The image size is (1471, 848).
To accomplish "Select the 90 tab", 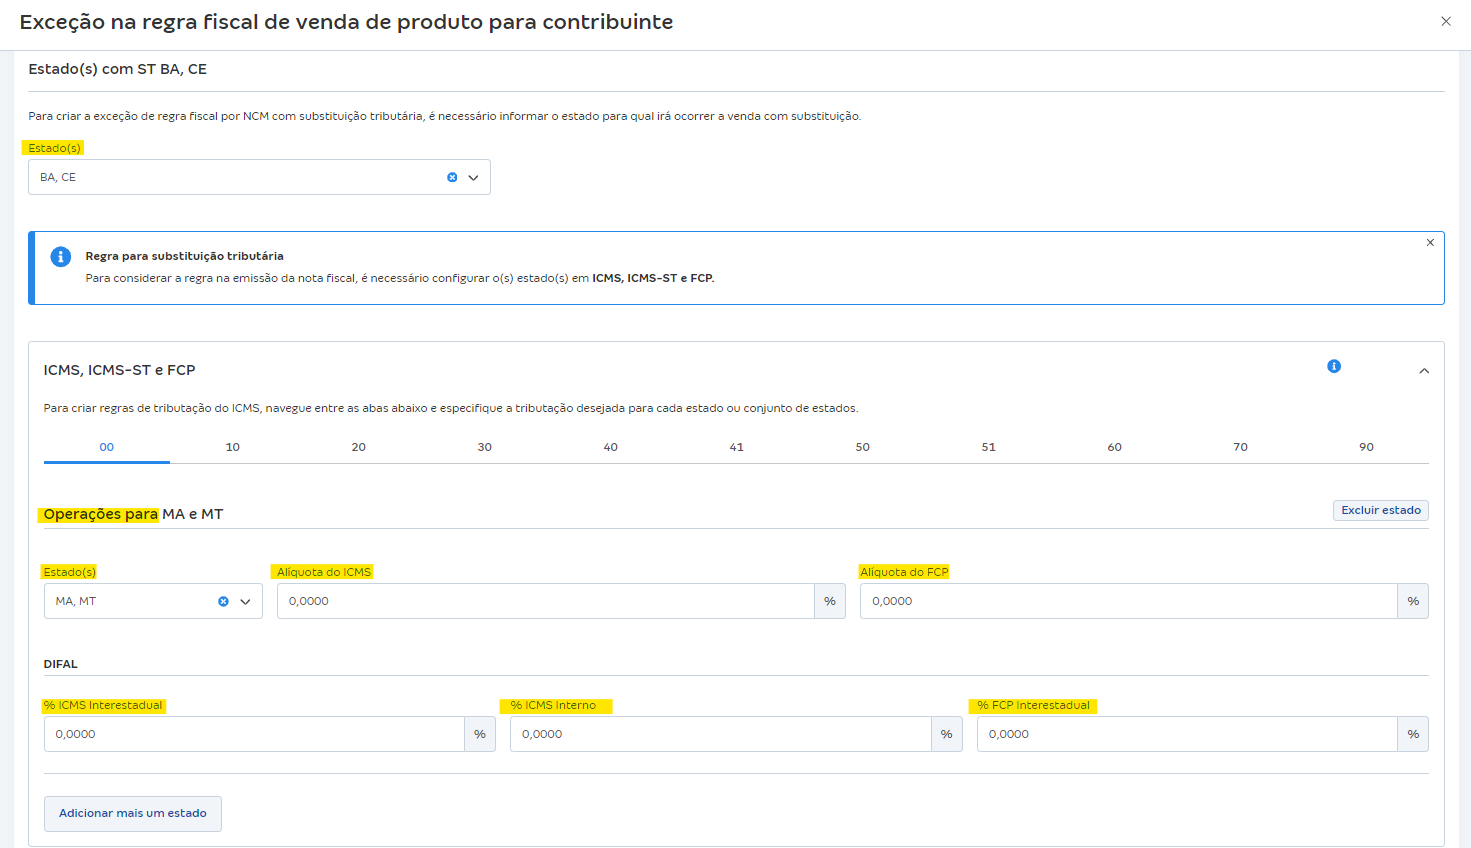I will pyautogui.click(x=1366, y=447).
